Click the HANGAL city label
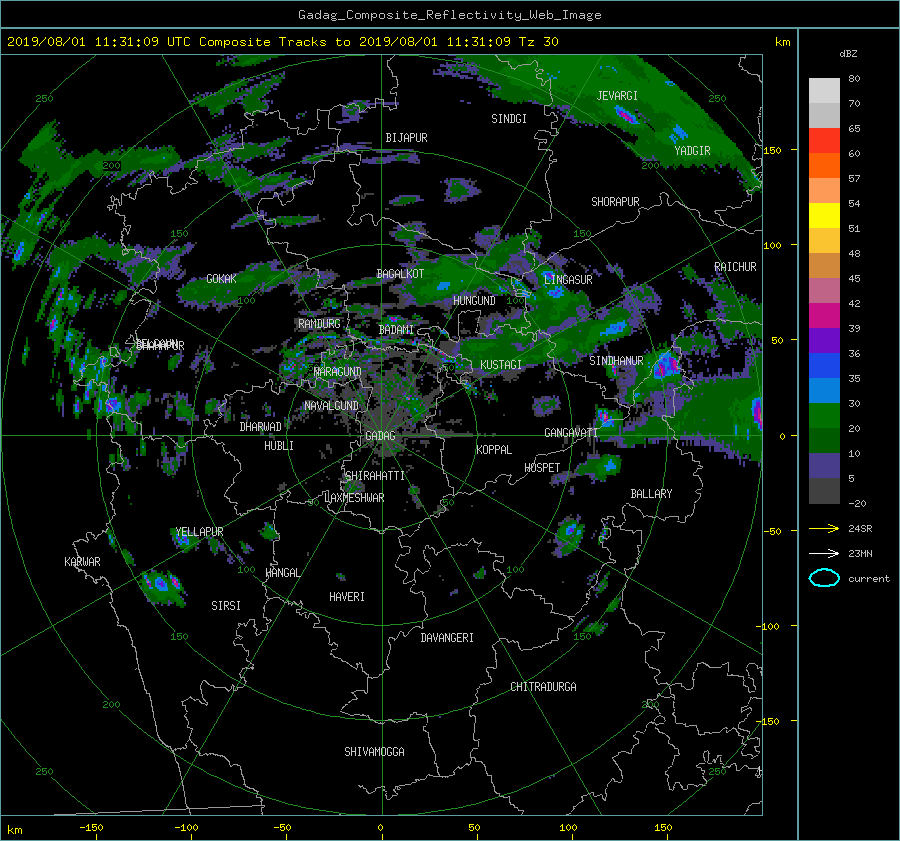Screen dimensions: 900x841 (282, 573)
